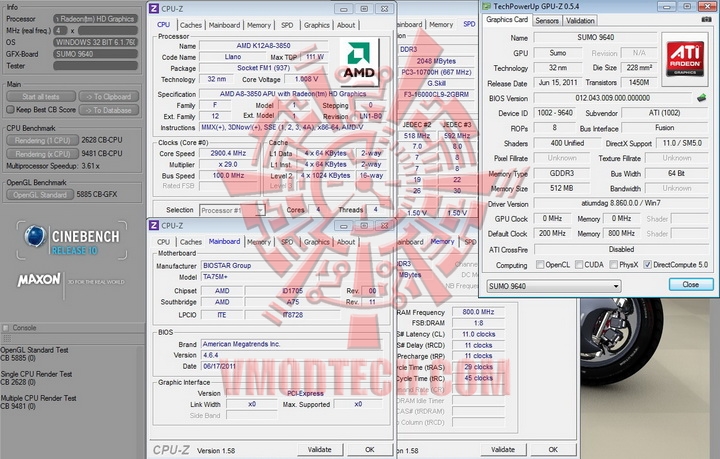Click the GFX-Board field showing SUMO 9640

[96, 54]
